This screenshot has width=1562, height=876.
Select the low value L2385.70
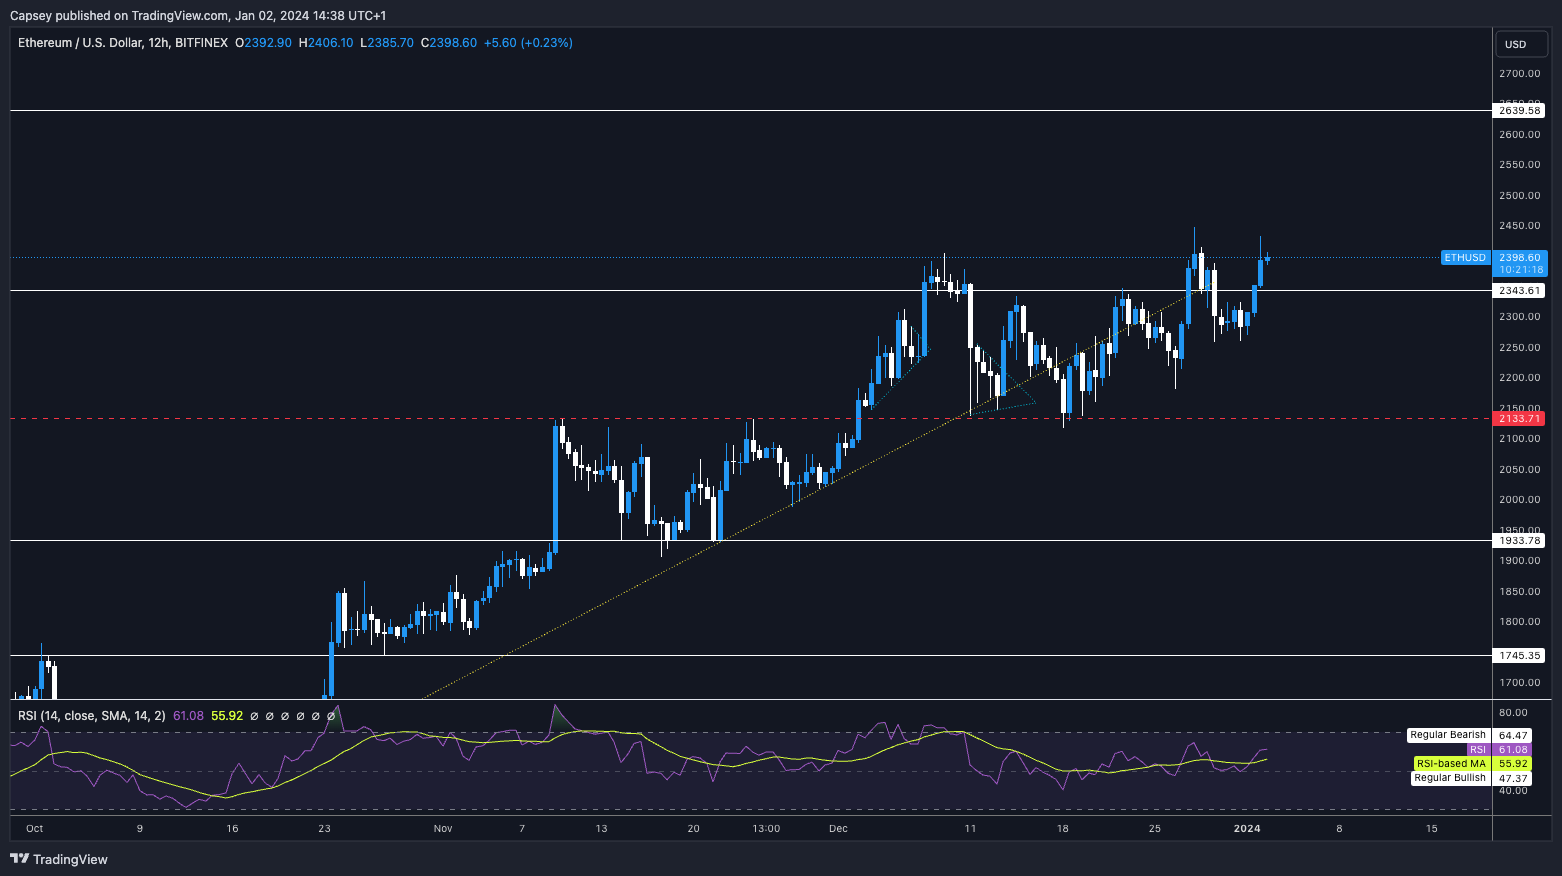click(387, 43)
